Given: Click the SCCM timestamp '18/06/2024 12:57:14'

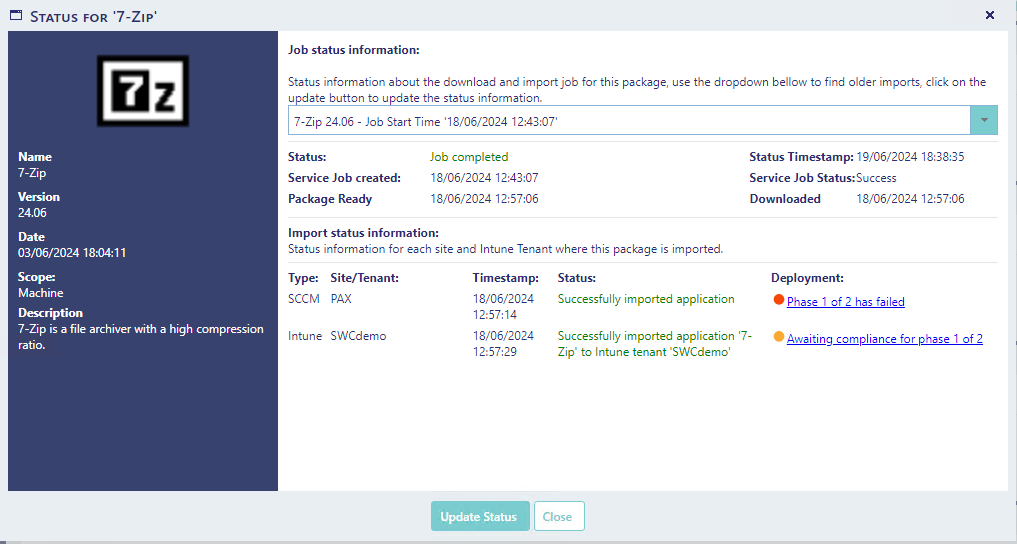Looking at the screenshot, I should point(503,307).
